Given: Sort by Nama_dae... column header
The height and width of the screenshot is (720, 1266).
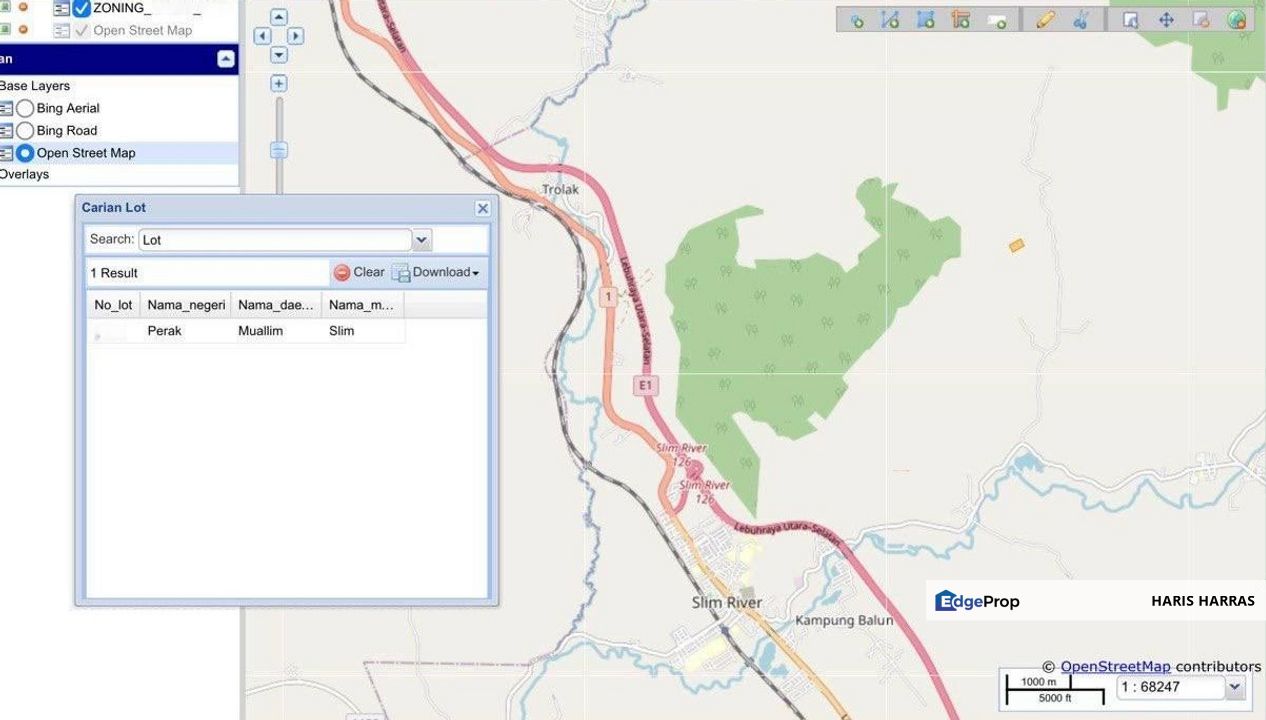Looking at the screenshot, I should [276, 305].
